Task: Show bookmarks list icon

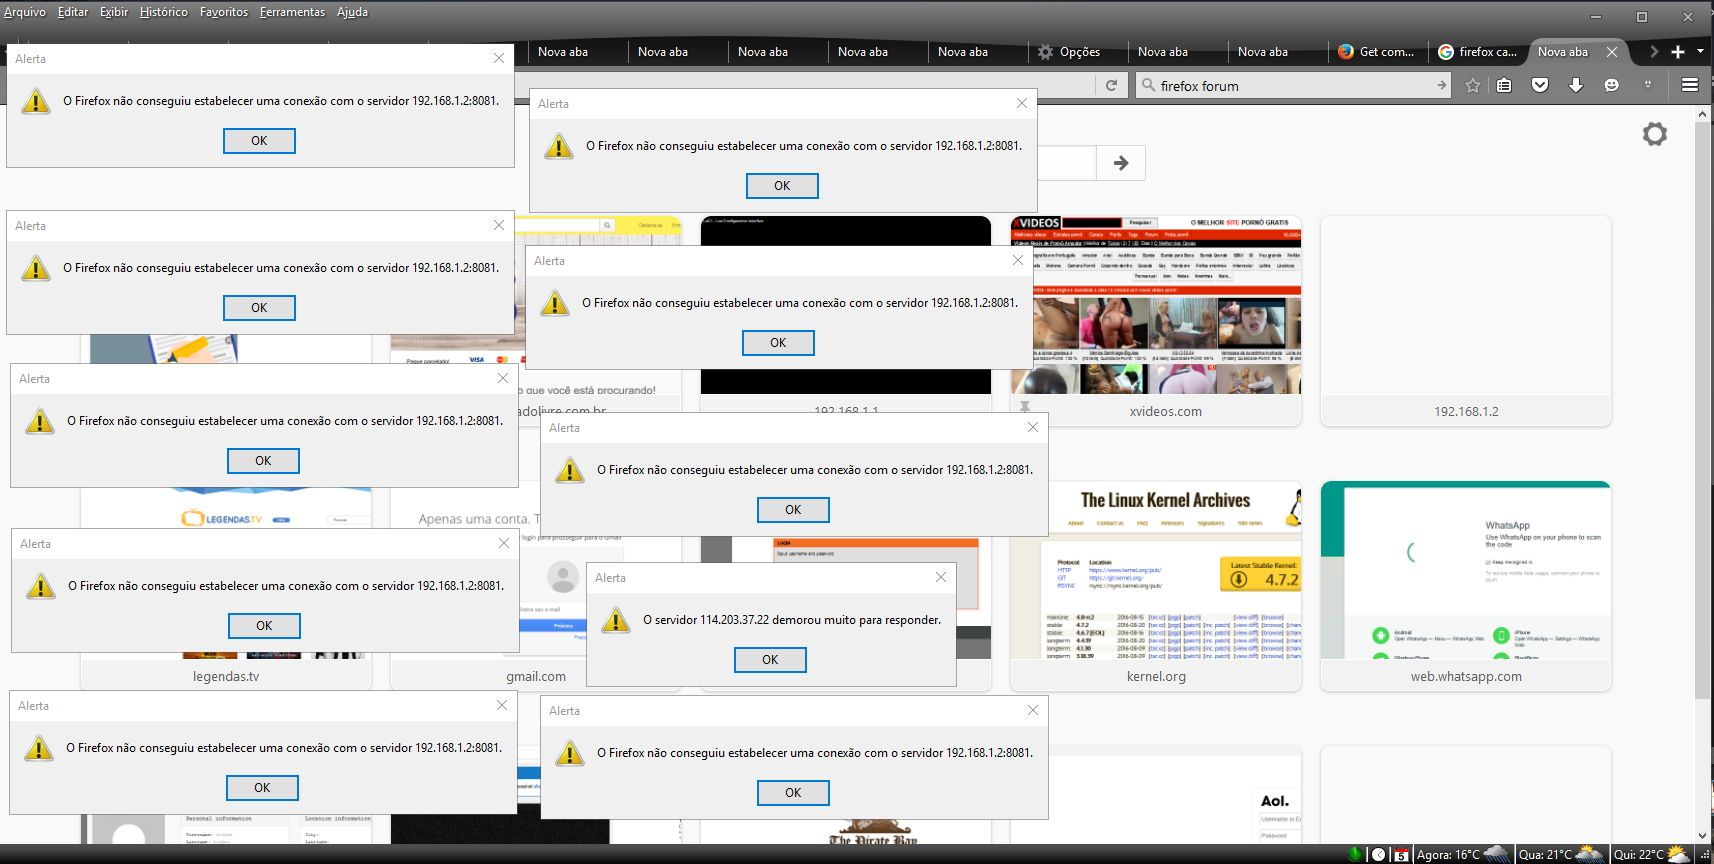Action: coord(1504,86)
